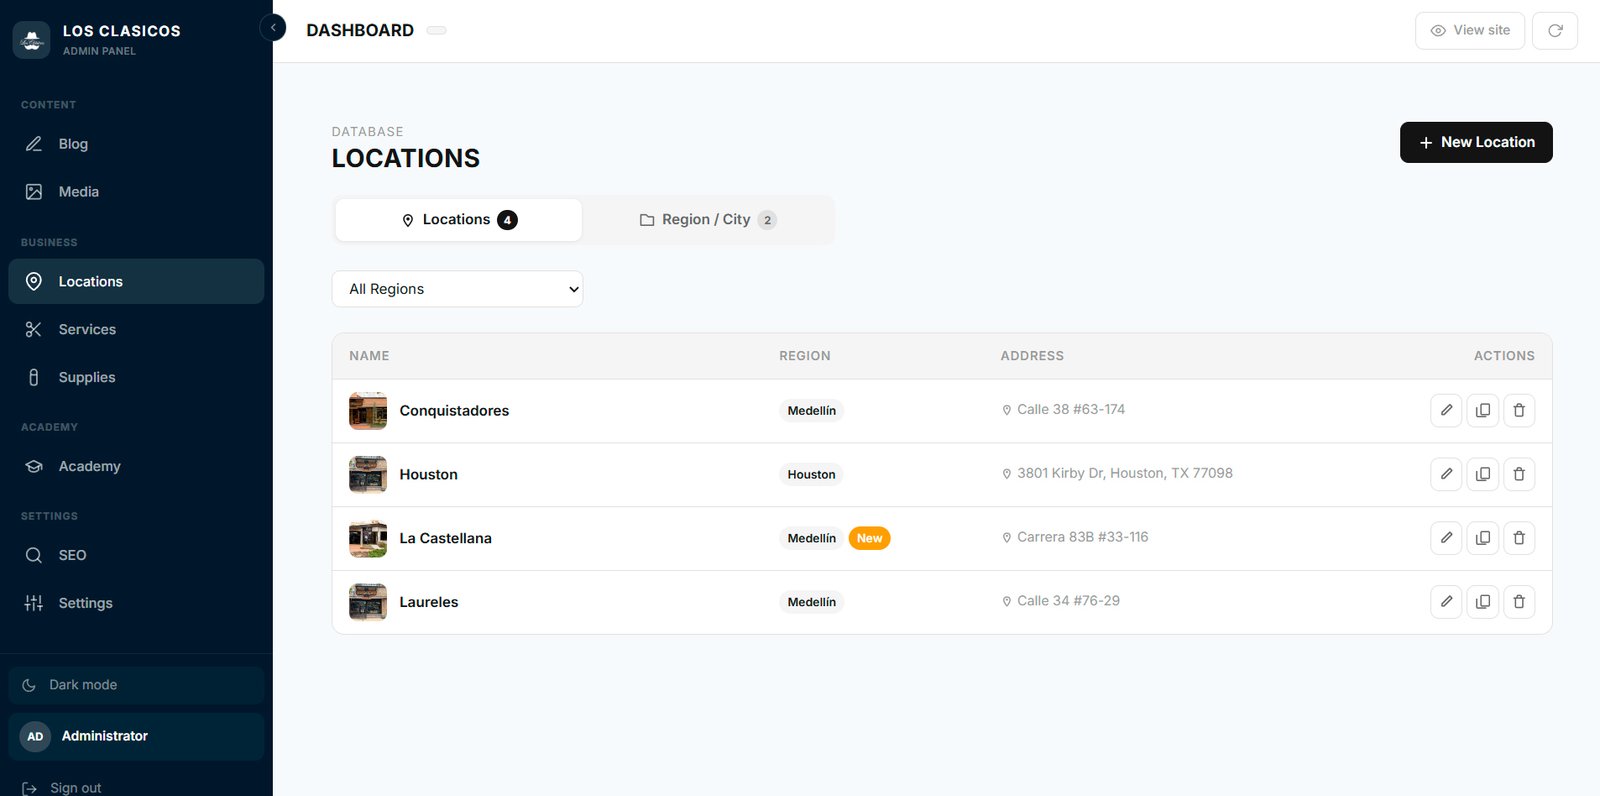Refresh the dashboard with reload icon
This screenshot has width=1600, height=796.
tap(1555, 31)
